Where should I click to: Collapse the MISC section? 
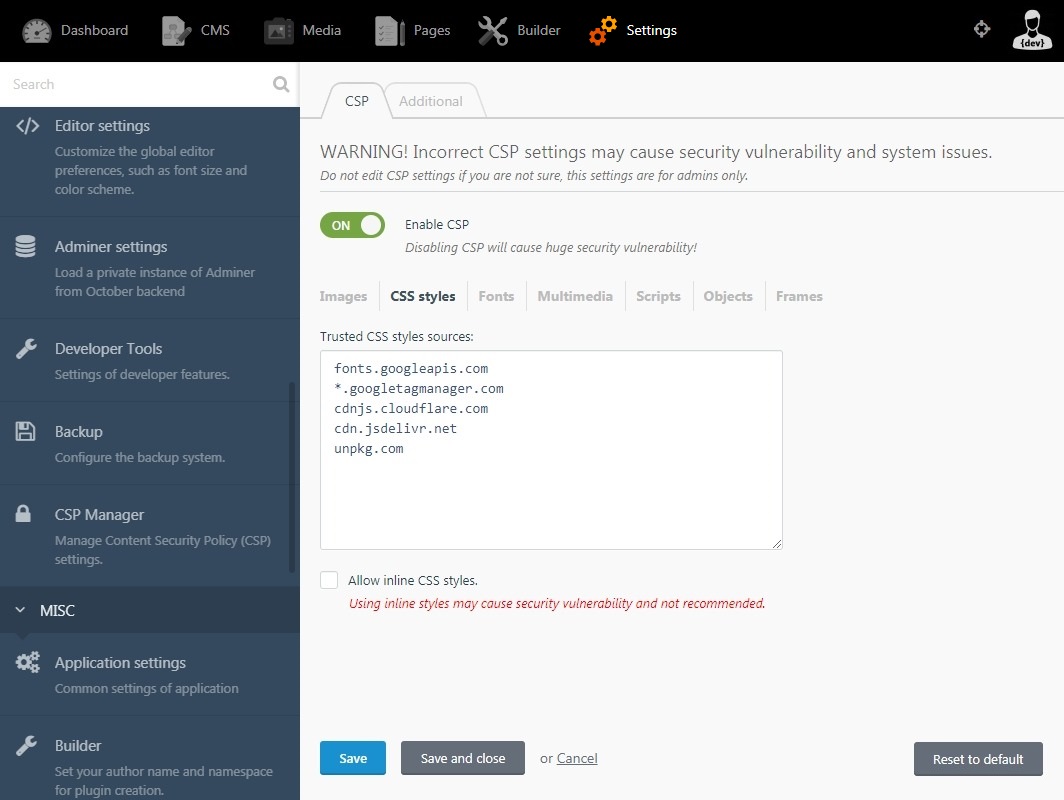click(x=150, y=611)
